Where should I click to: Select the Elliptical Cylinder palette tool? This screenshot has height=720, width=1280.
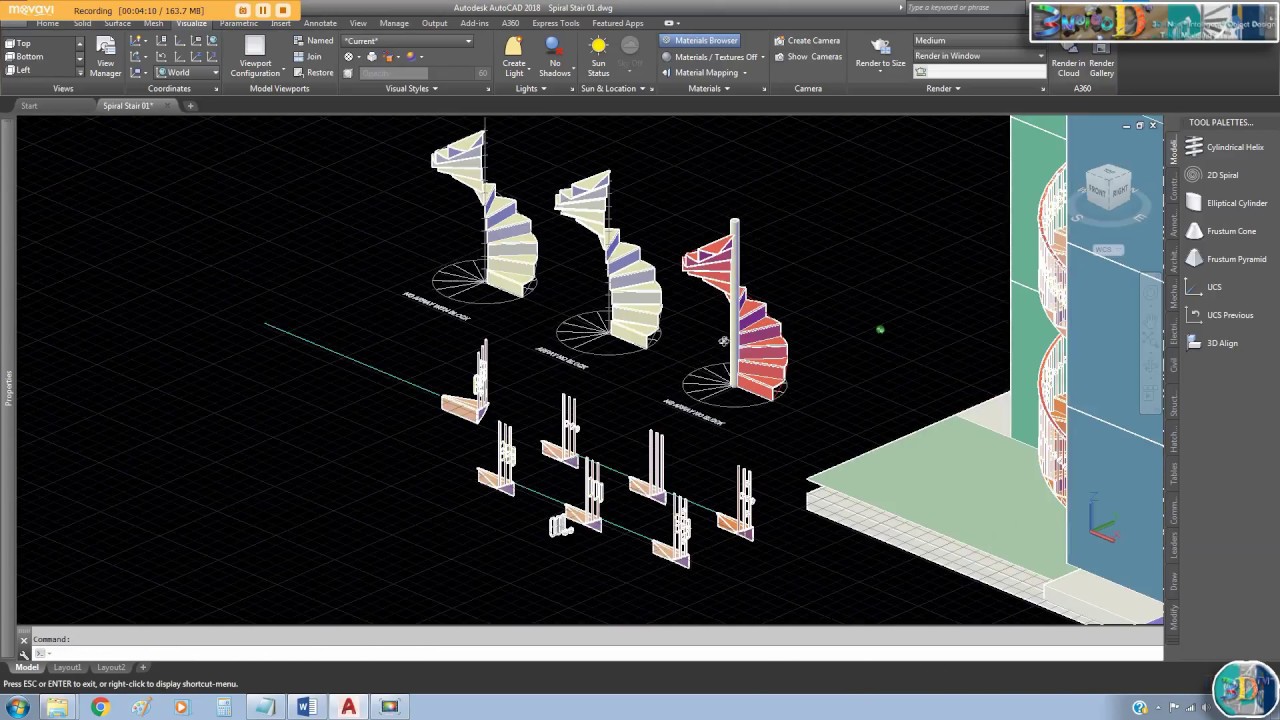(x=1227, y=203)
